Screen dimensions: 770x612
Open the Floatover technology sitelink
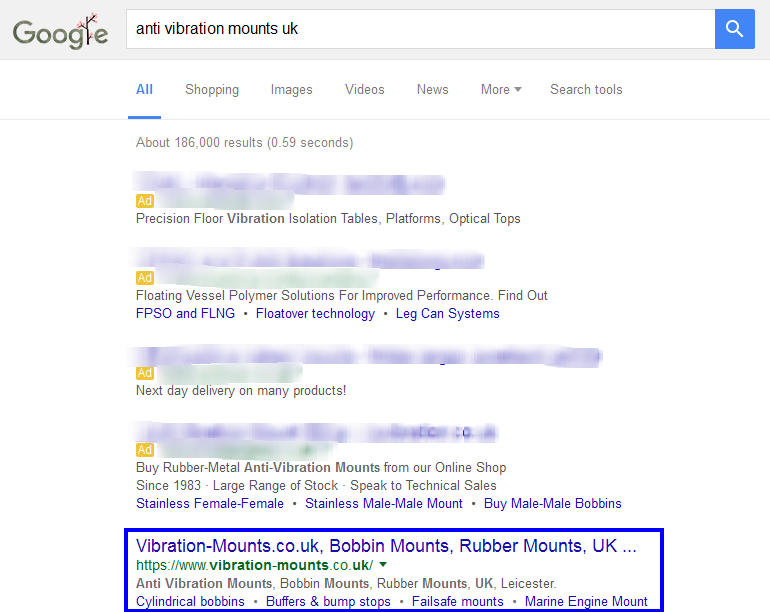(x=315, y=313)
